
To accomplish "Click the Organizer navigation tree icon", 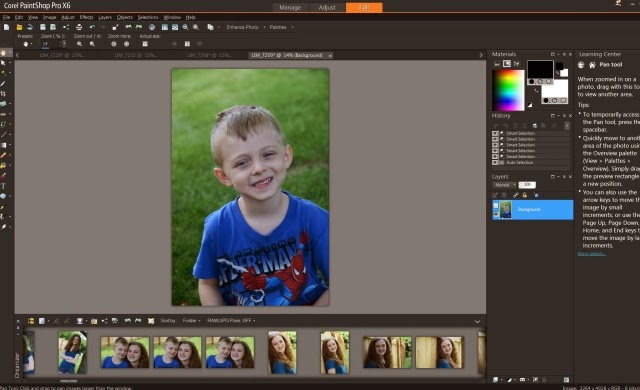I will [x=31, y=321].
